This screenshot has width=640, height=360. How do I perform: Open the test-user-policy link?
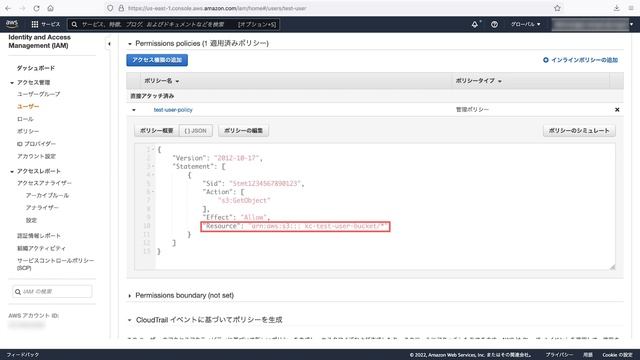tap(173, 110)
